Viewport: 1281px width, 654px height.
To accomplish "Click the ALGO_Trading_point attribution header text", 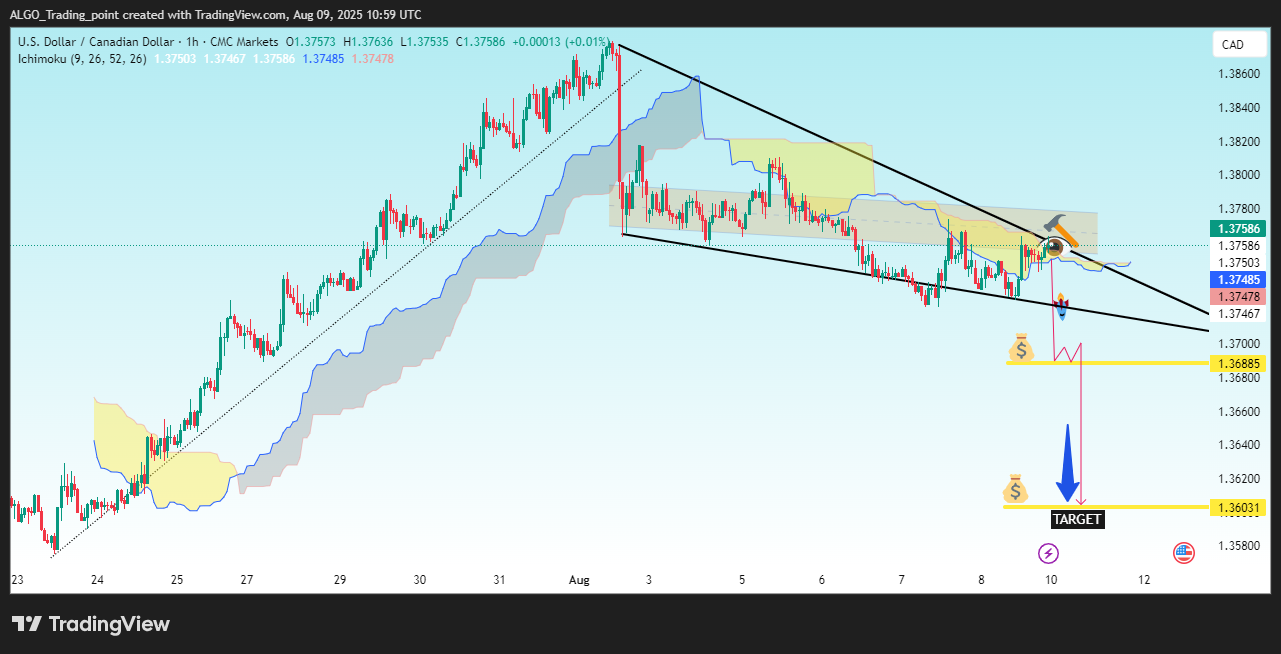I will [216, 15].
